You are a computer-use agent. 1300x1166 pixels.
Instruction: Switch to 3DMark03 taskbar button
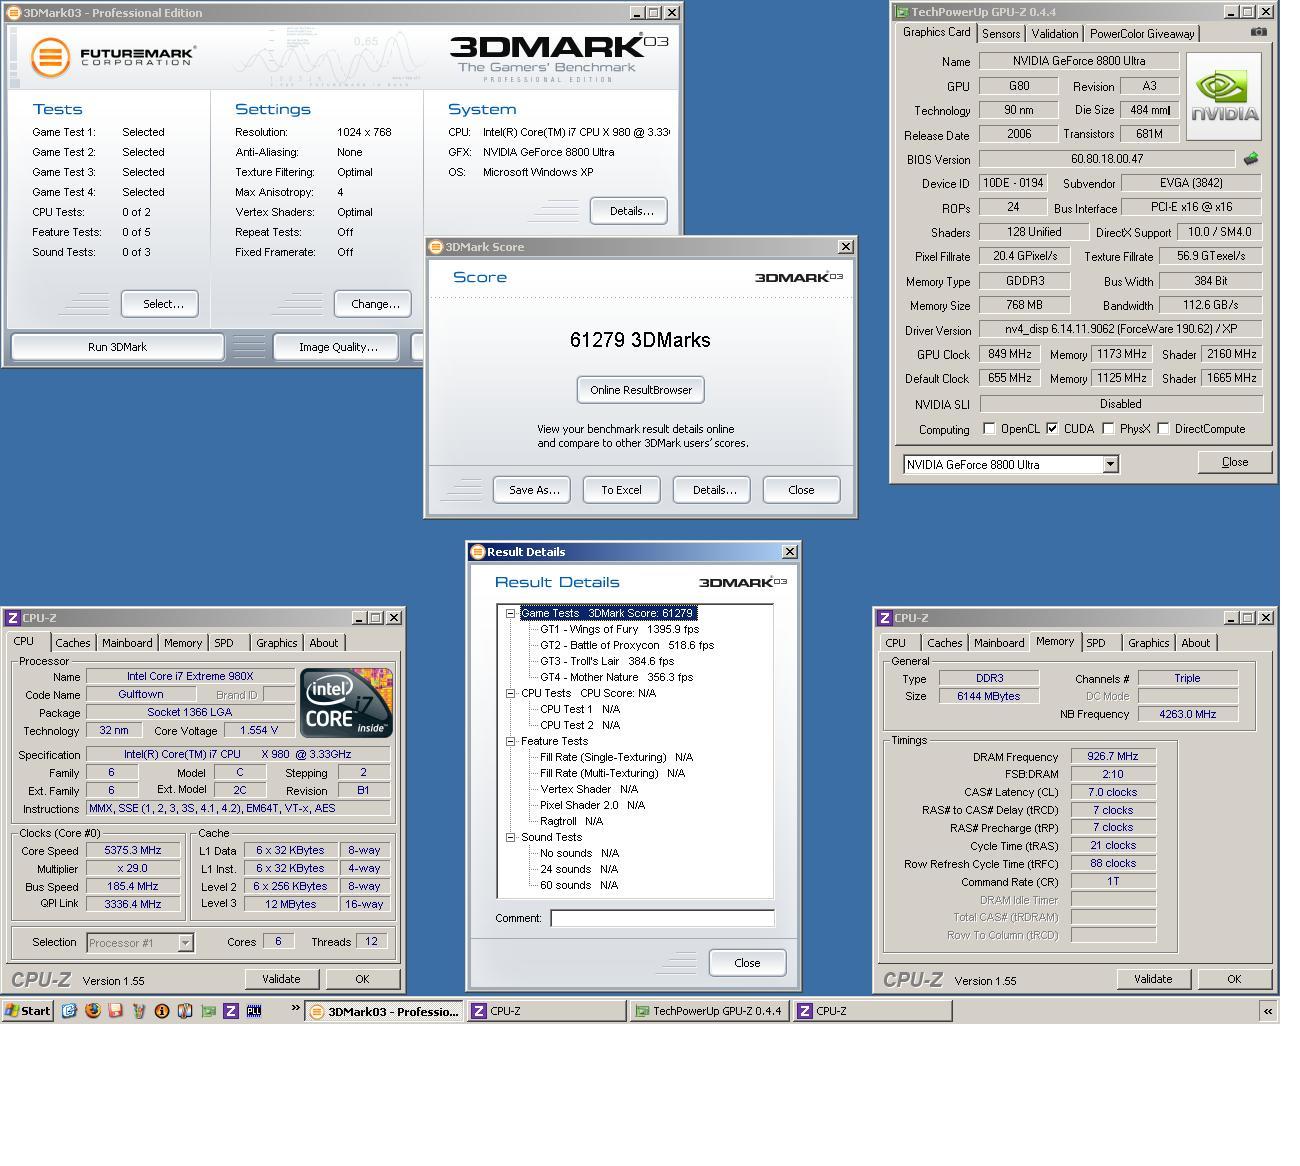[384, 1011]
